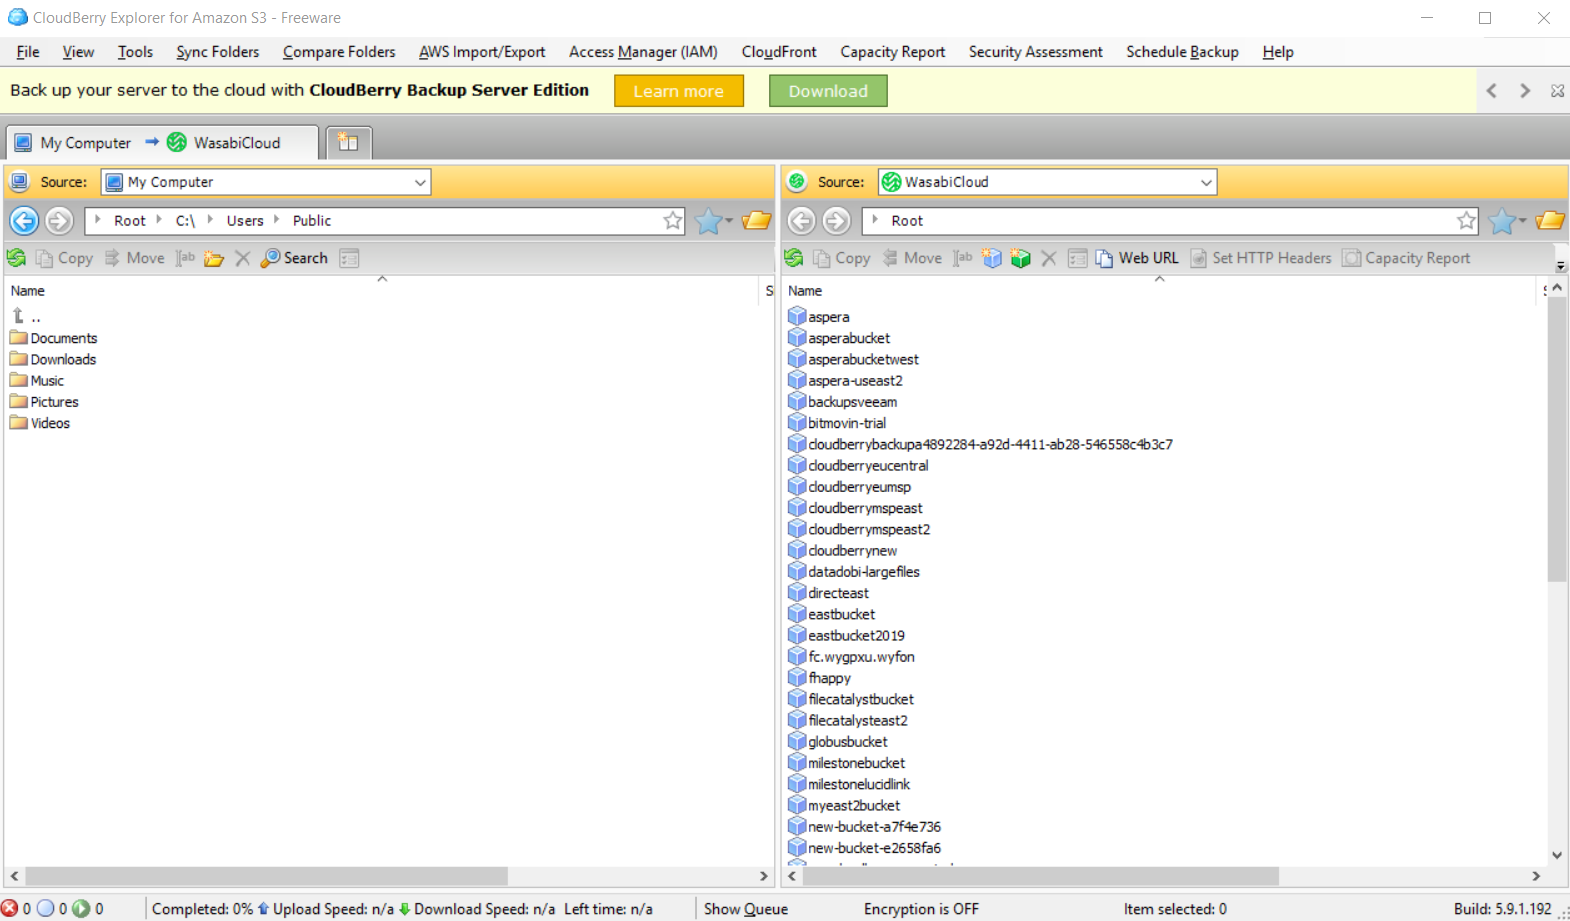Click Web URL toolbar button
The height and width of the screenshot is (921, 1570).
tap(1137, 258)
